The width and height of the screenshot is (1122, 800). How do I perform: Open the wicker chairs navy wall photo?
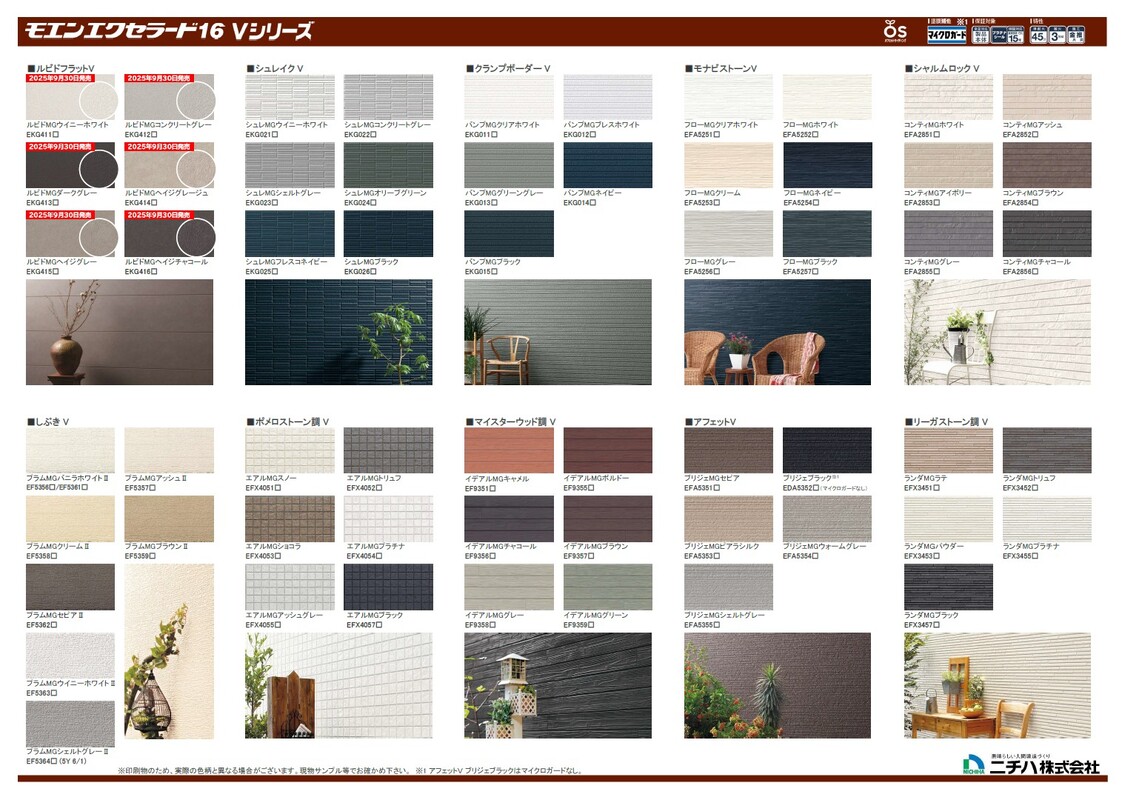click(x=777, y=332)
